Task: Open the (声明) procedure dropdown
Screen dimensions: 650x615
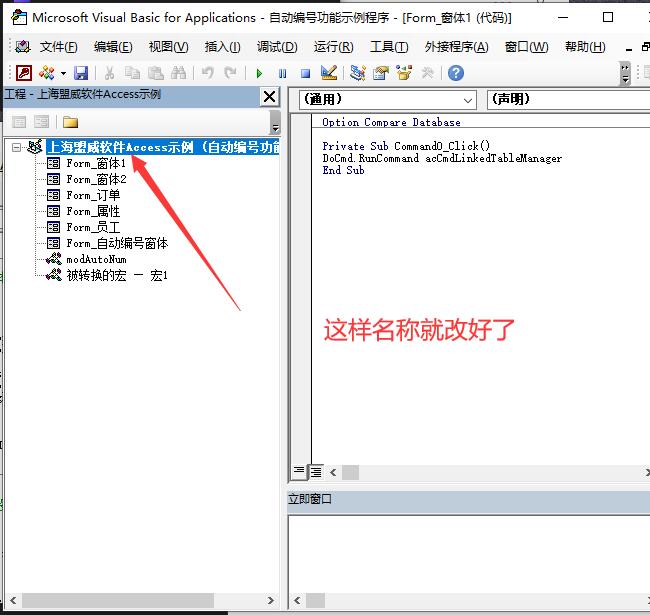Action: point(568,100)
